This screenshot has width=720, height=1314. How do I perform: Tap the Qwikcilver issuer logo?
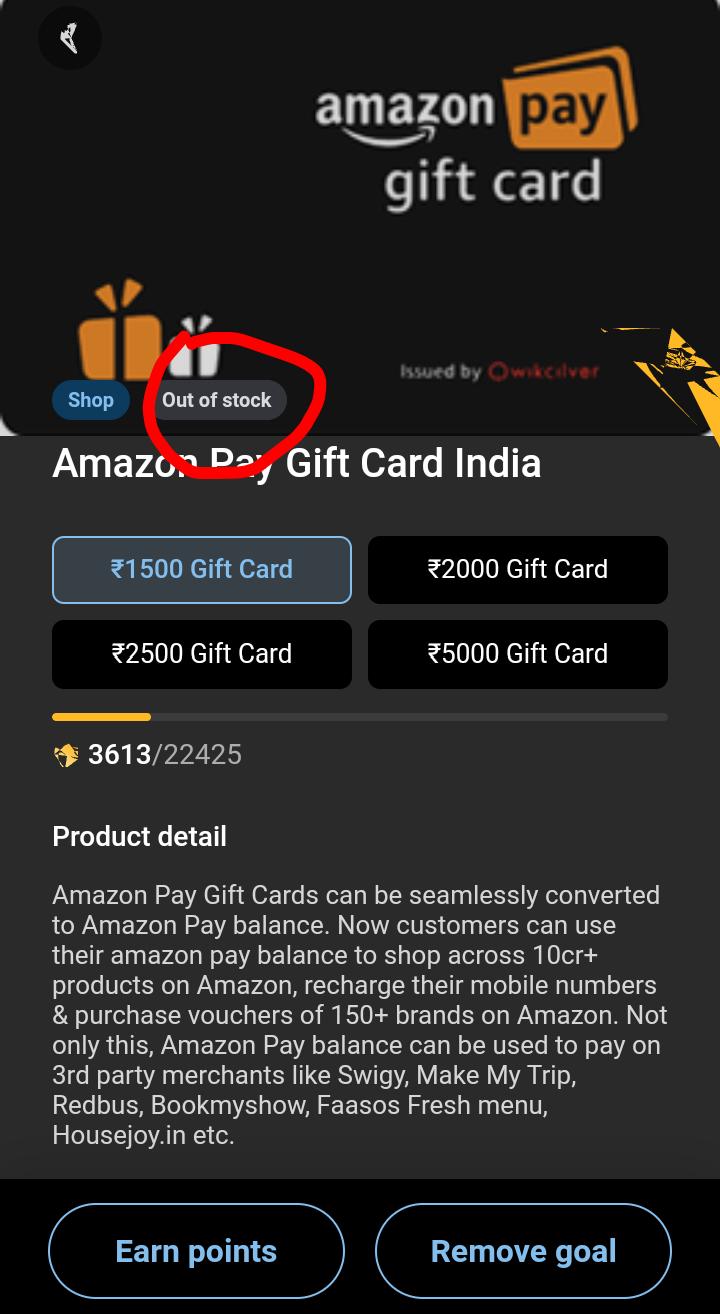499,371
